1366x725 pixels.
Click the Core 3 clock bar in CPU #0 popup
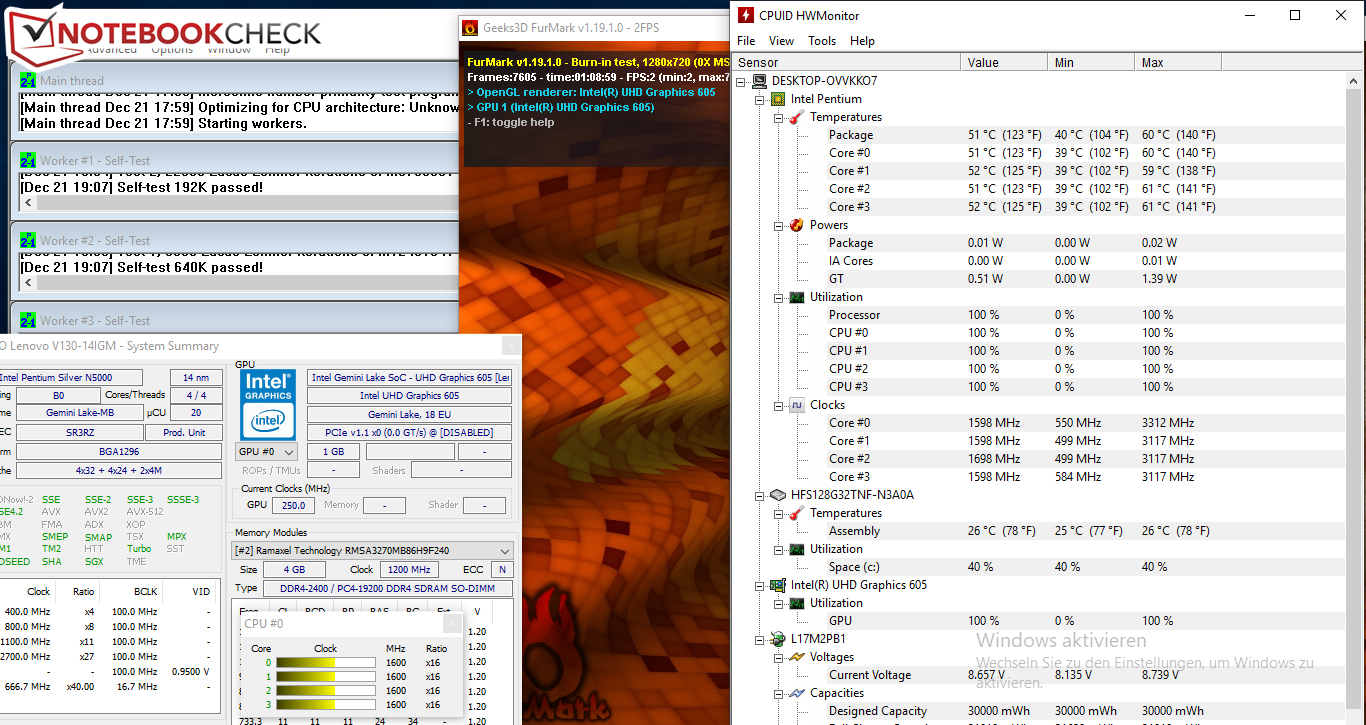pos(325,704)
